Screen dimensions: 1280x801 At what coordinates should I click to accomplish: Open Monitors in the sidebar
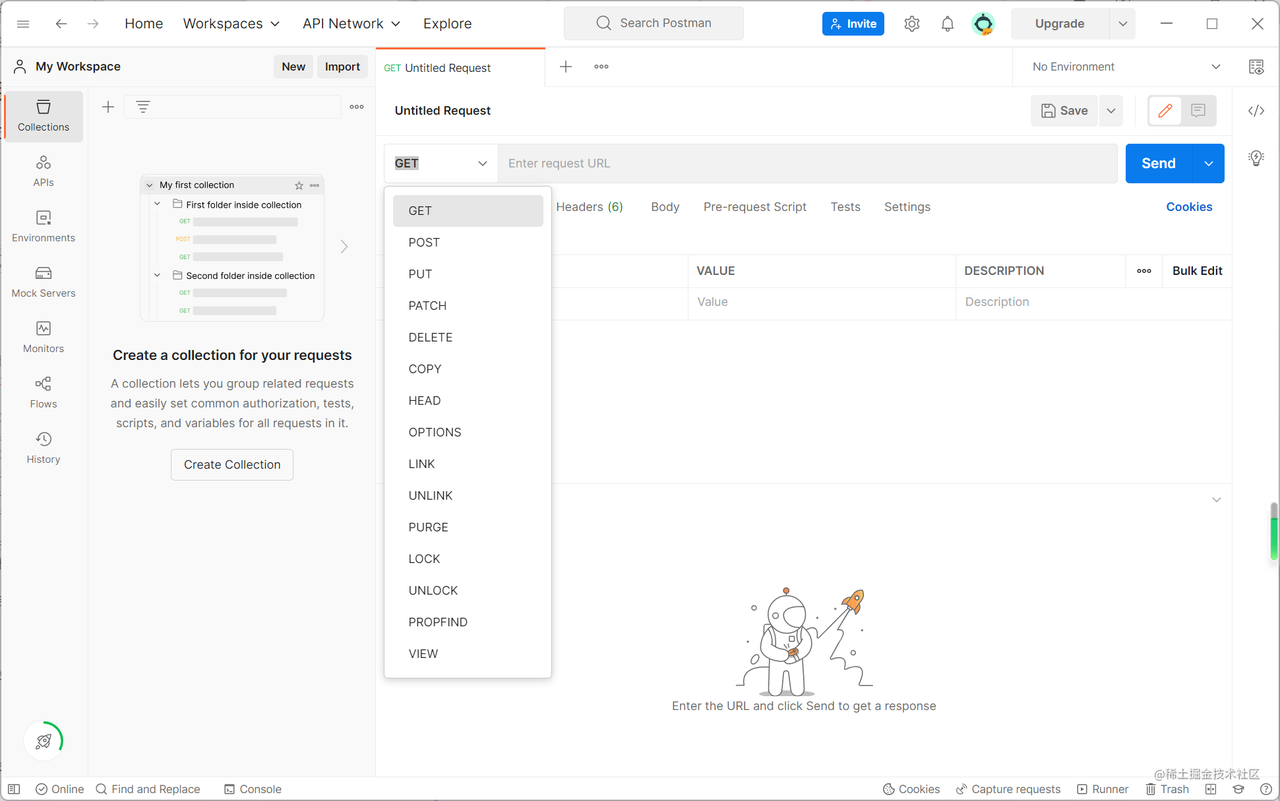click(x=44, y=337)
